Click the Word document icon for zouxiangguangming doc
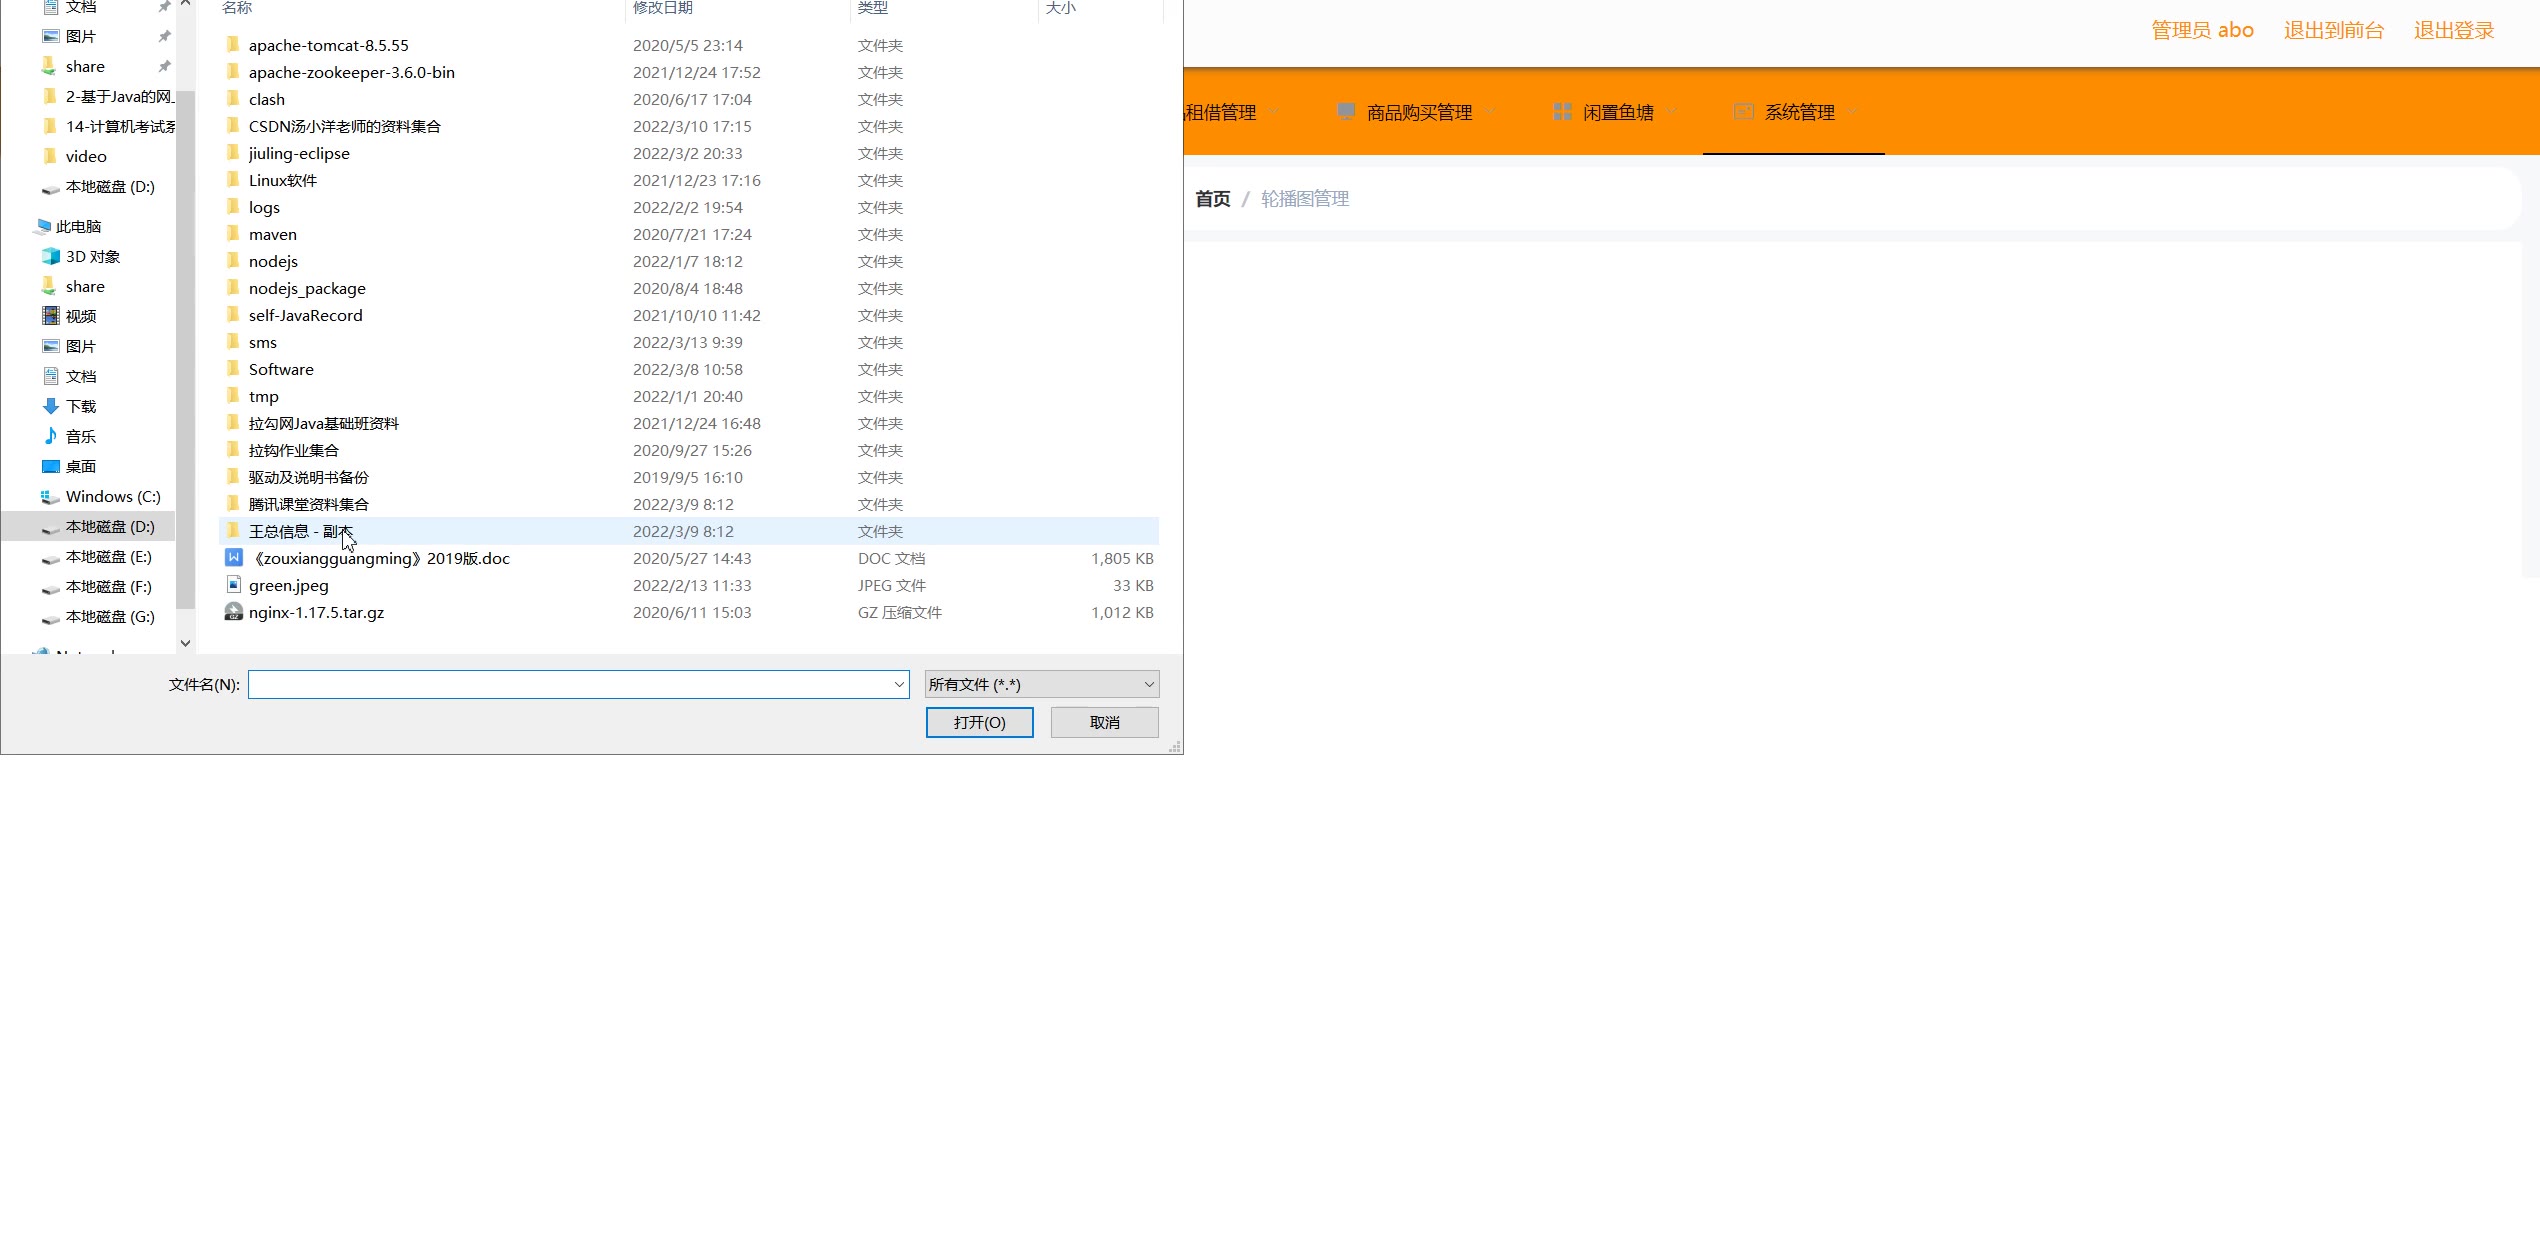Image resolution: width=2540 pixels, height=1238 pixels. coord(233,558)
